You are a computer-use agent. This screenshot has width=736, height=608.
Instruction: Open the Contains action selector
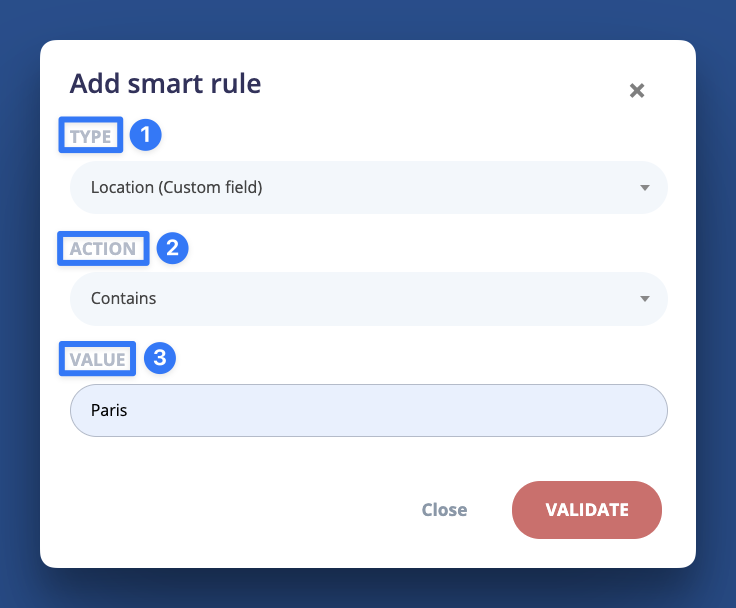(368, 299)
